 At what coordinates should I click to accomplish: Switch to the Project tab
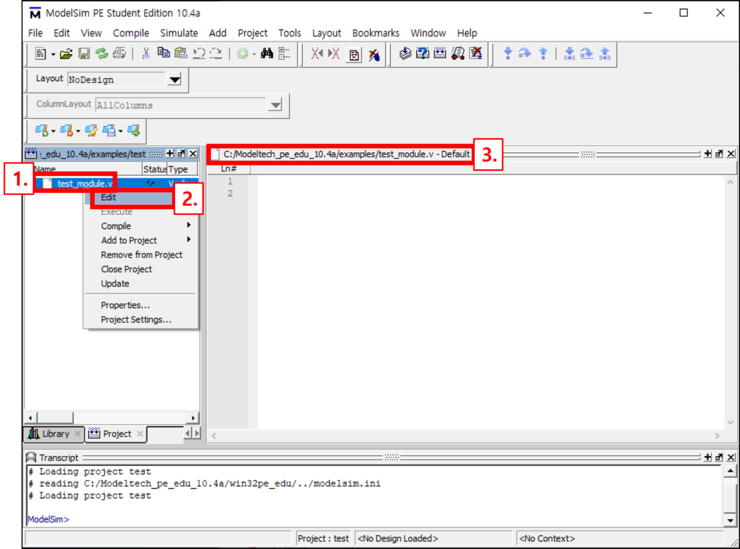[116, 434]
